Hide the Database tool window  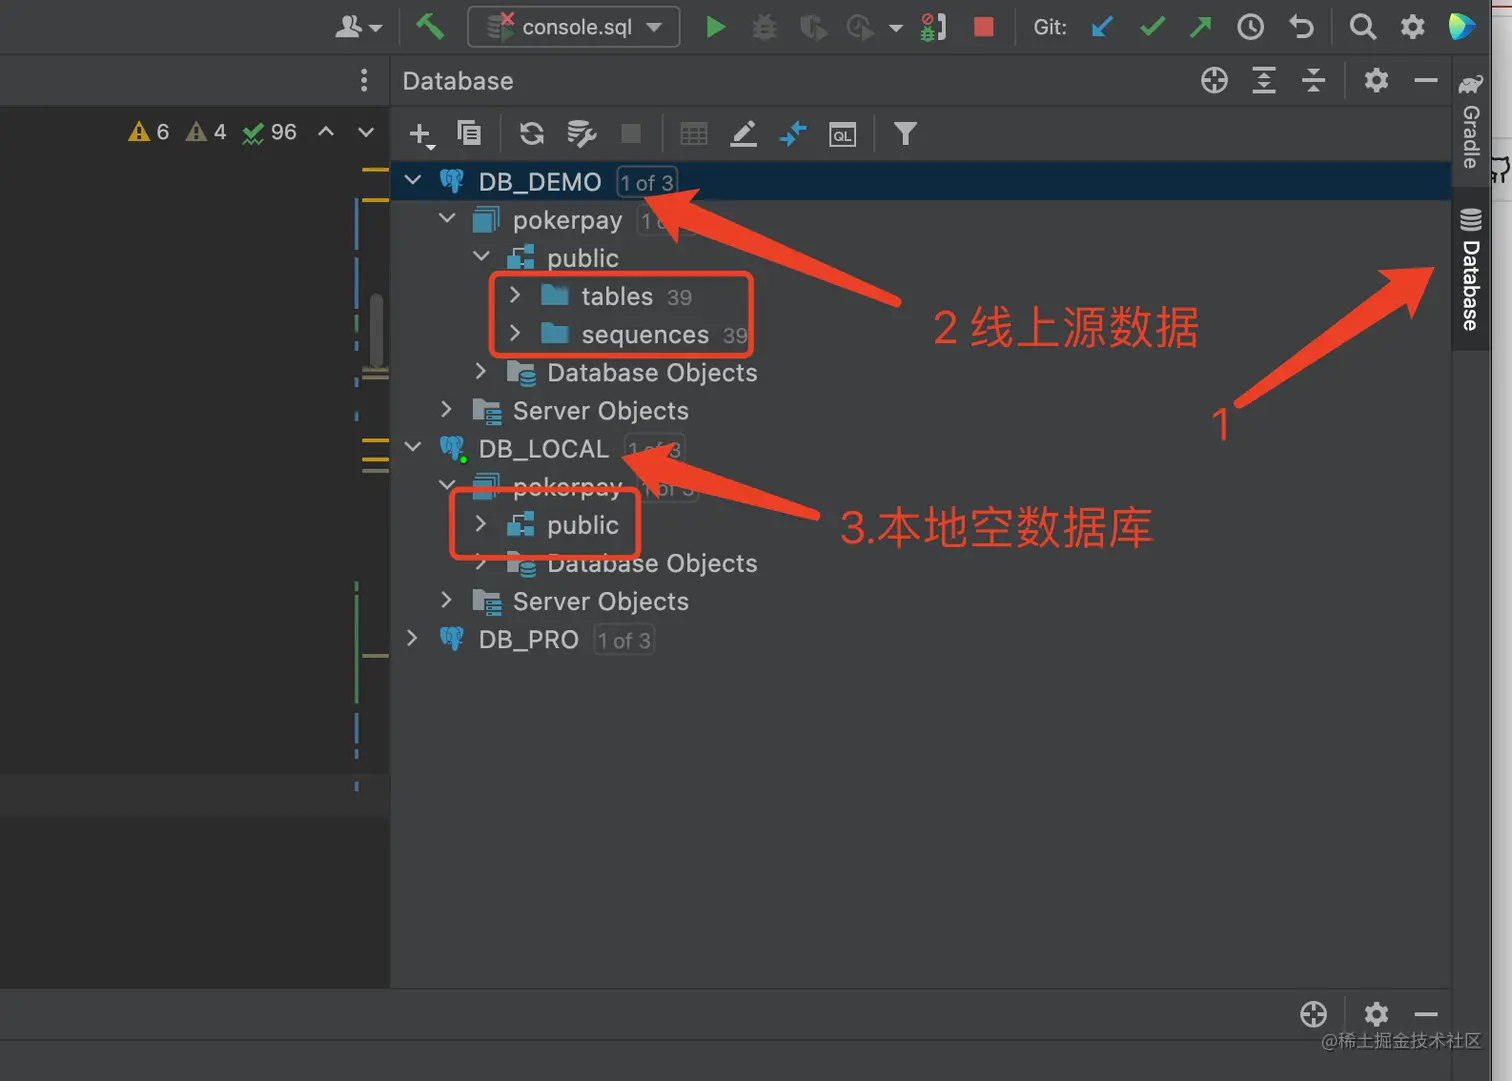pos(1426,80)
